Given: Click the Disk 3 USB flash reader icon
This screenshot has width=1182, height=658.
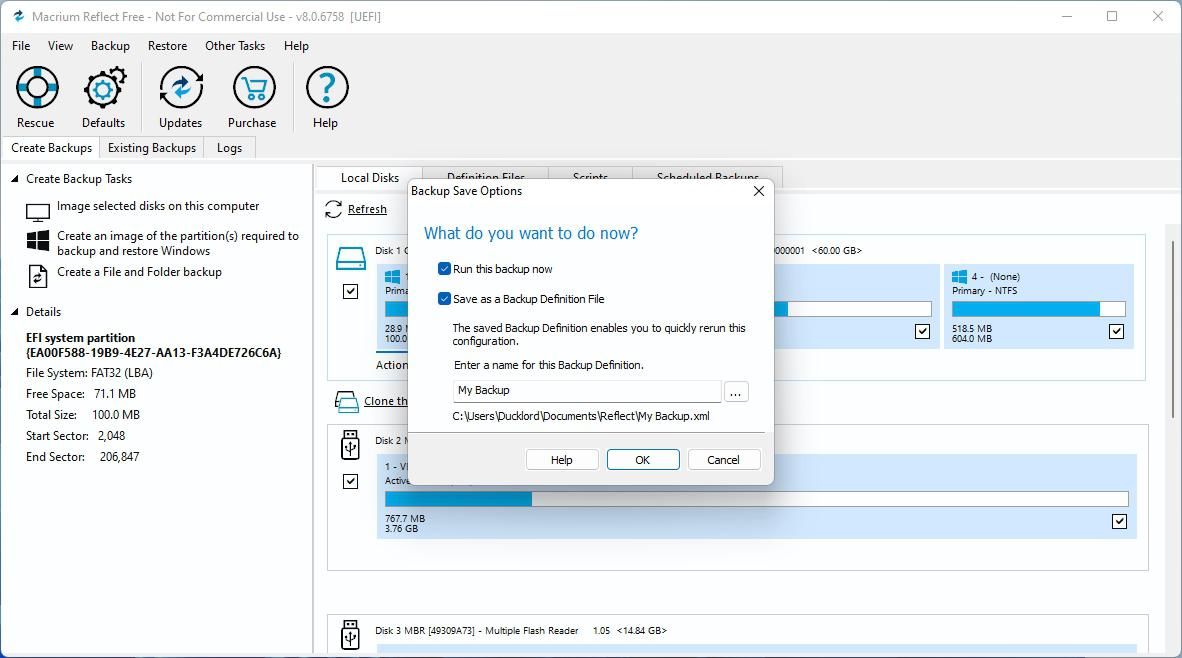Looking at the screenshot, I should pyautogui.click(x=350, y=635).
